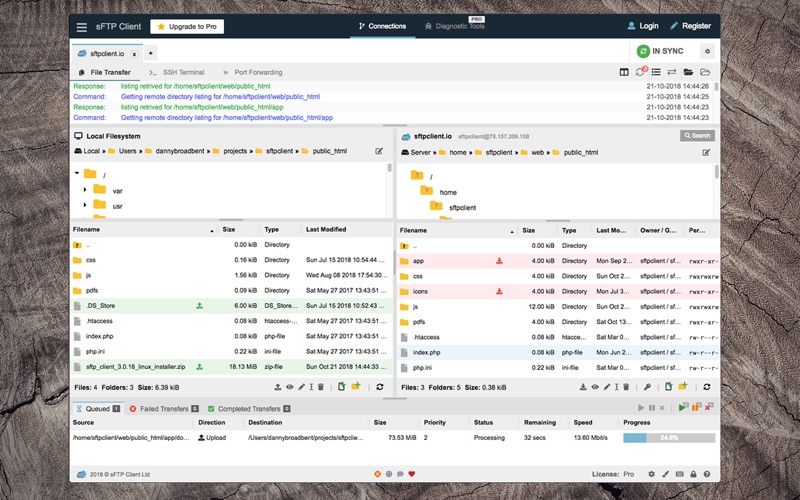Add a new connection tab with plus
This screenshot has width=800, height=500.
click(x=151, y=53)
